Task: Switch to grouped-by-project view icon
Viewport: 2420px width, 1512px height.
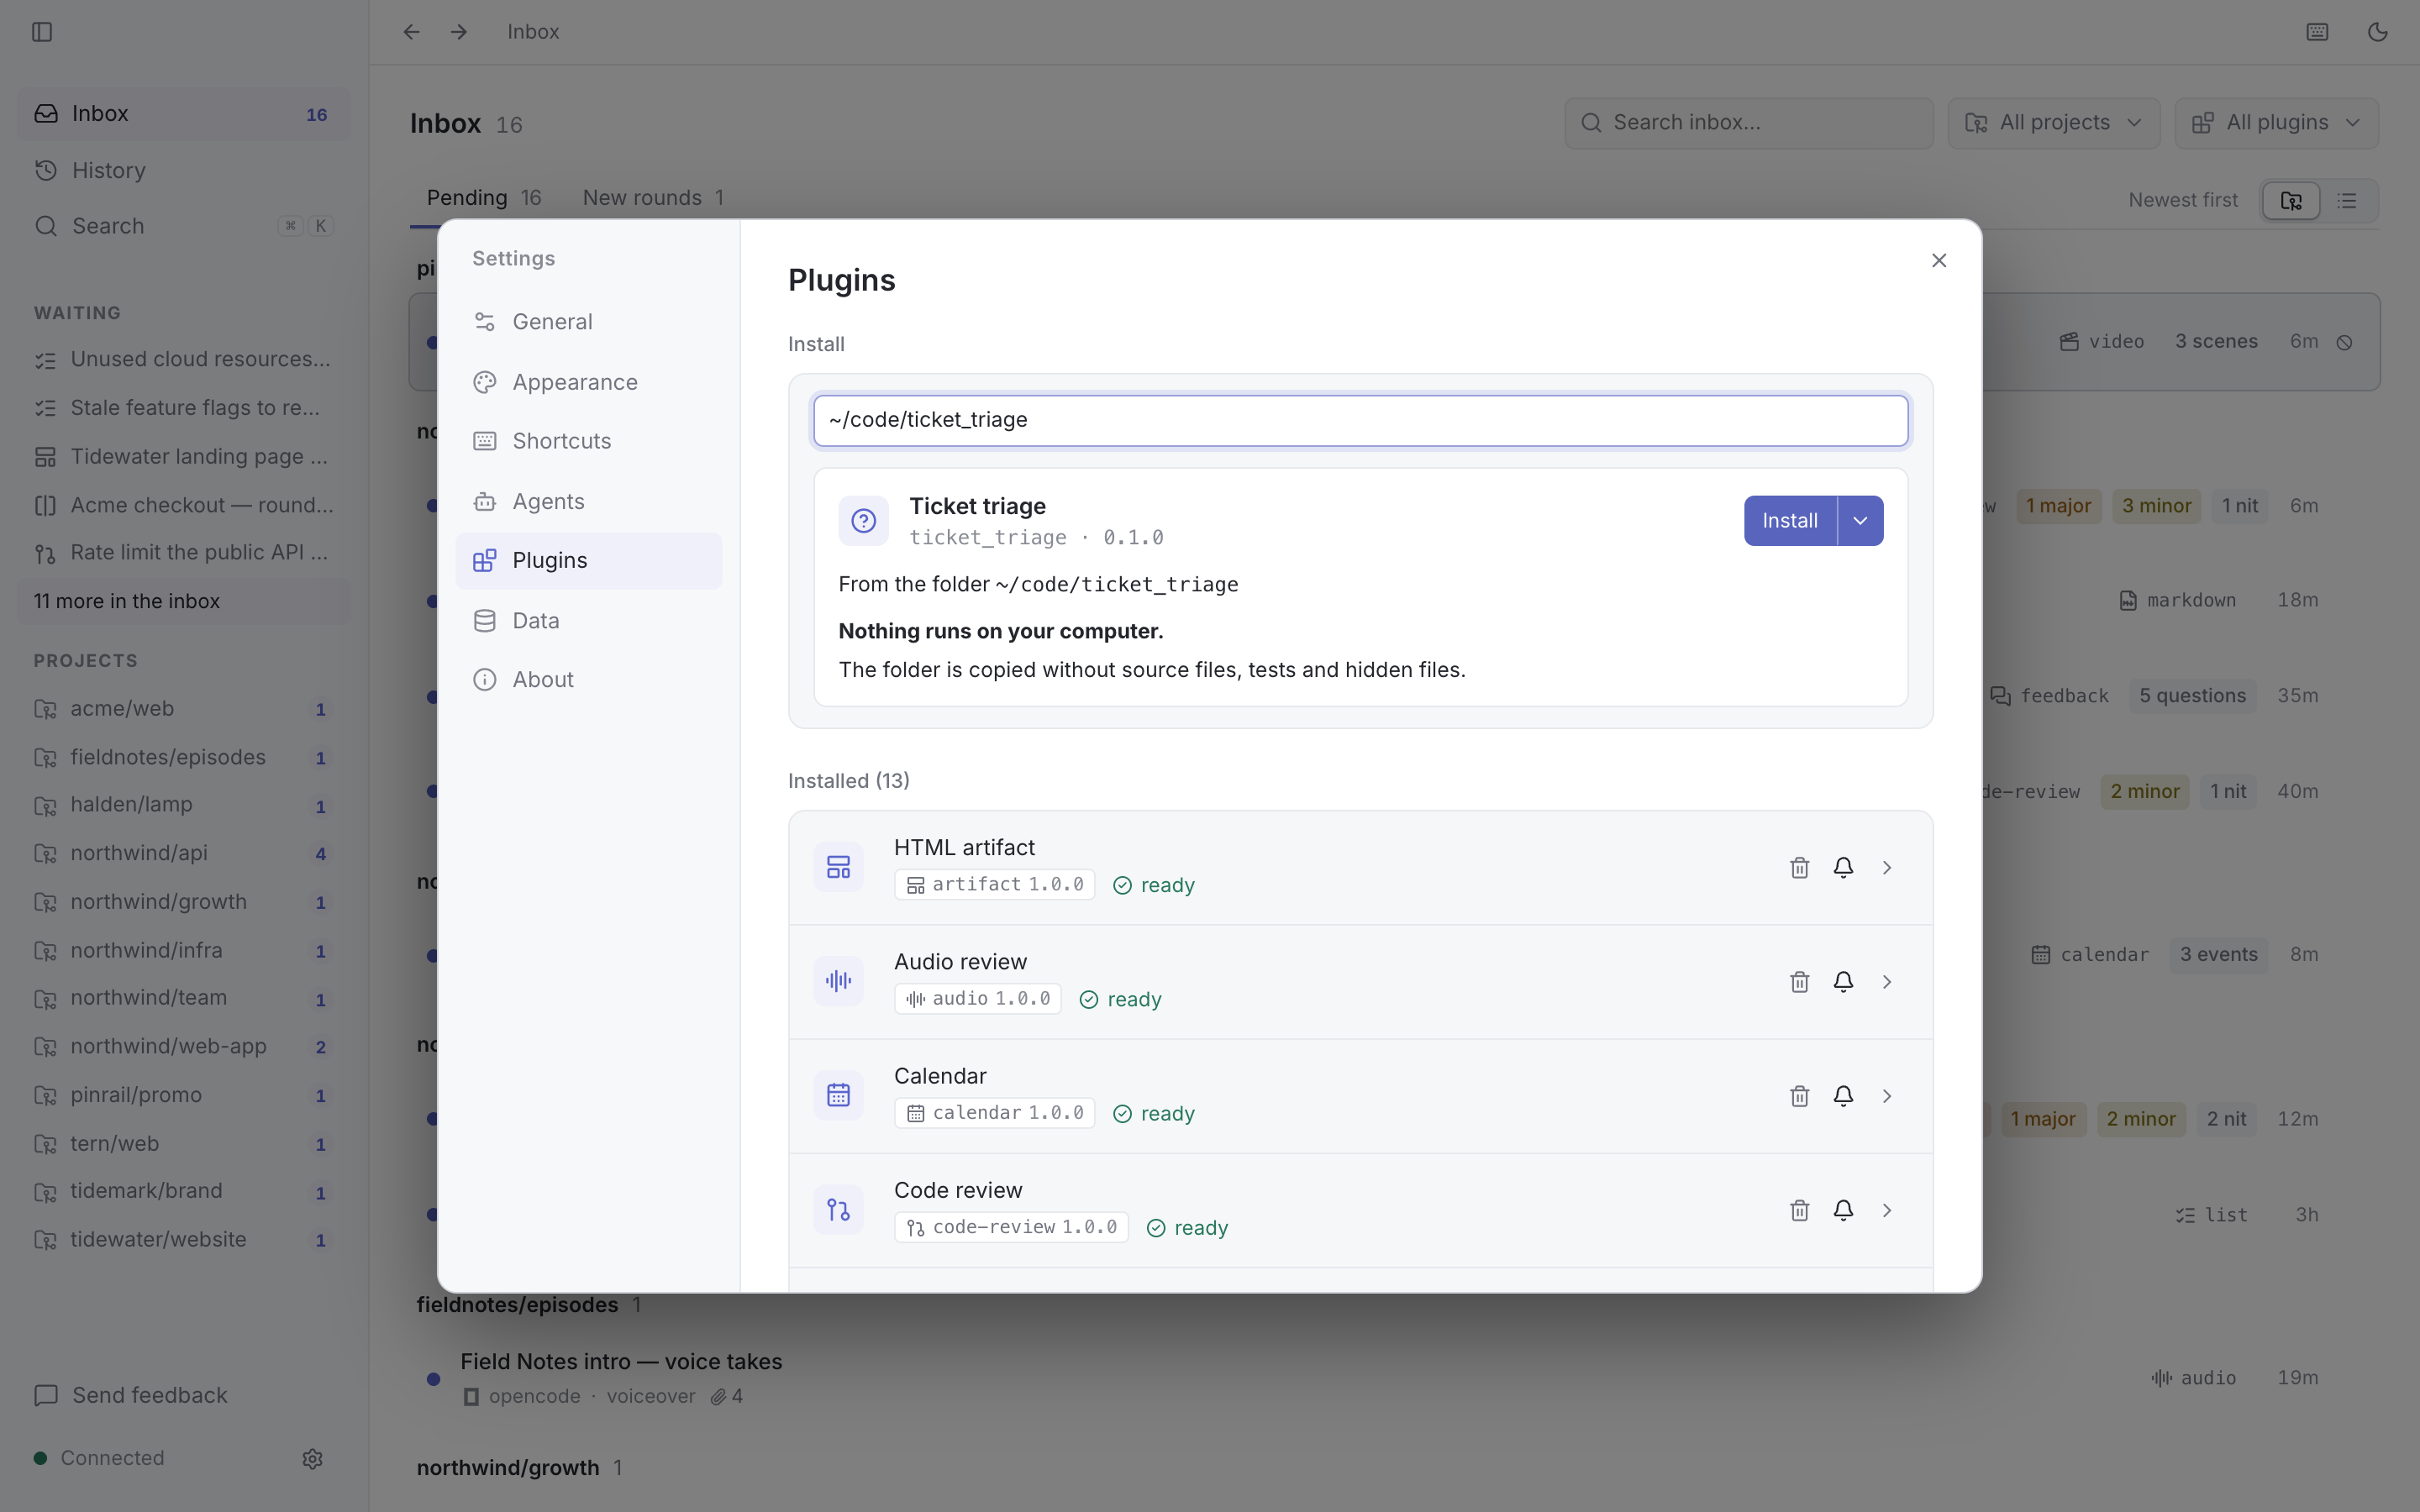Action: (2291, 201)
